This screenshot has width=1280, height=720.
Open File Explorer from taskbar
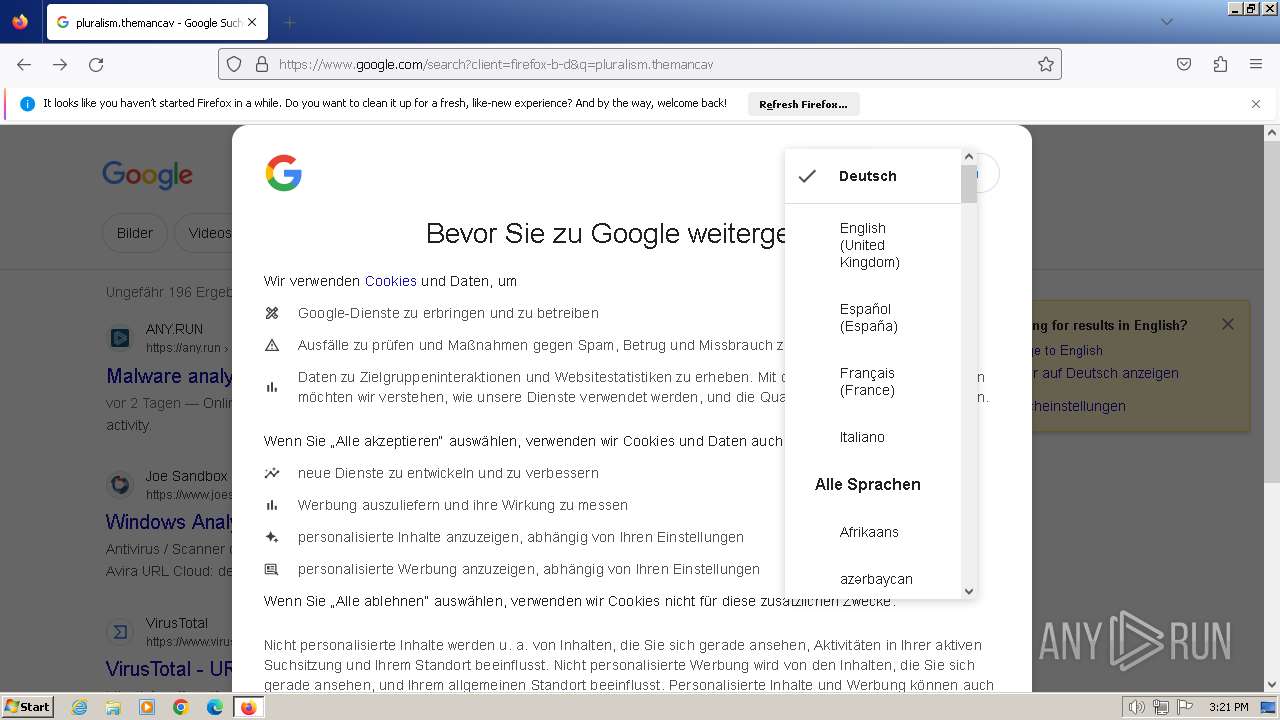113,707
